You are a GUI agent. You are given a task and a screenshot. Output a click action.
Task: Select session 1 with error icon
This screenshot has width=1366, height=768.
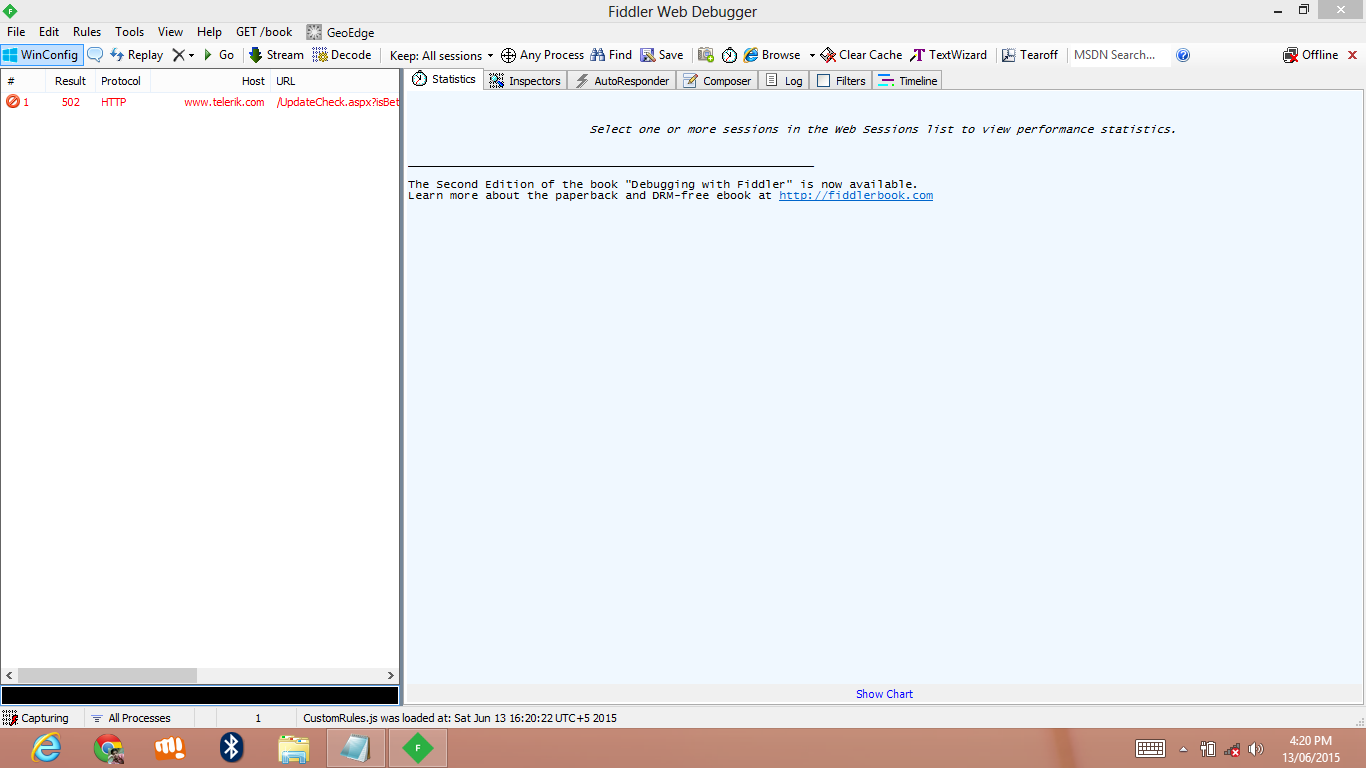click(x=14, y=102)
